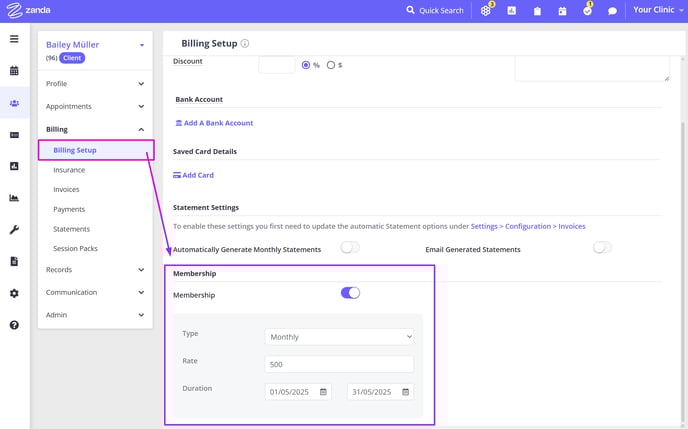This screenshot has height=429, width=688.
Task: Enable Automatically Generate Monthly Statements toggle
Action: coord(350,248)
